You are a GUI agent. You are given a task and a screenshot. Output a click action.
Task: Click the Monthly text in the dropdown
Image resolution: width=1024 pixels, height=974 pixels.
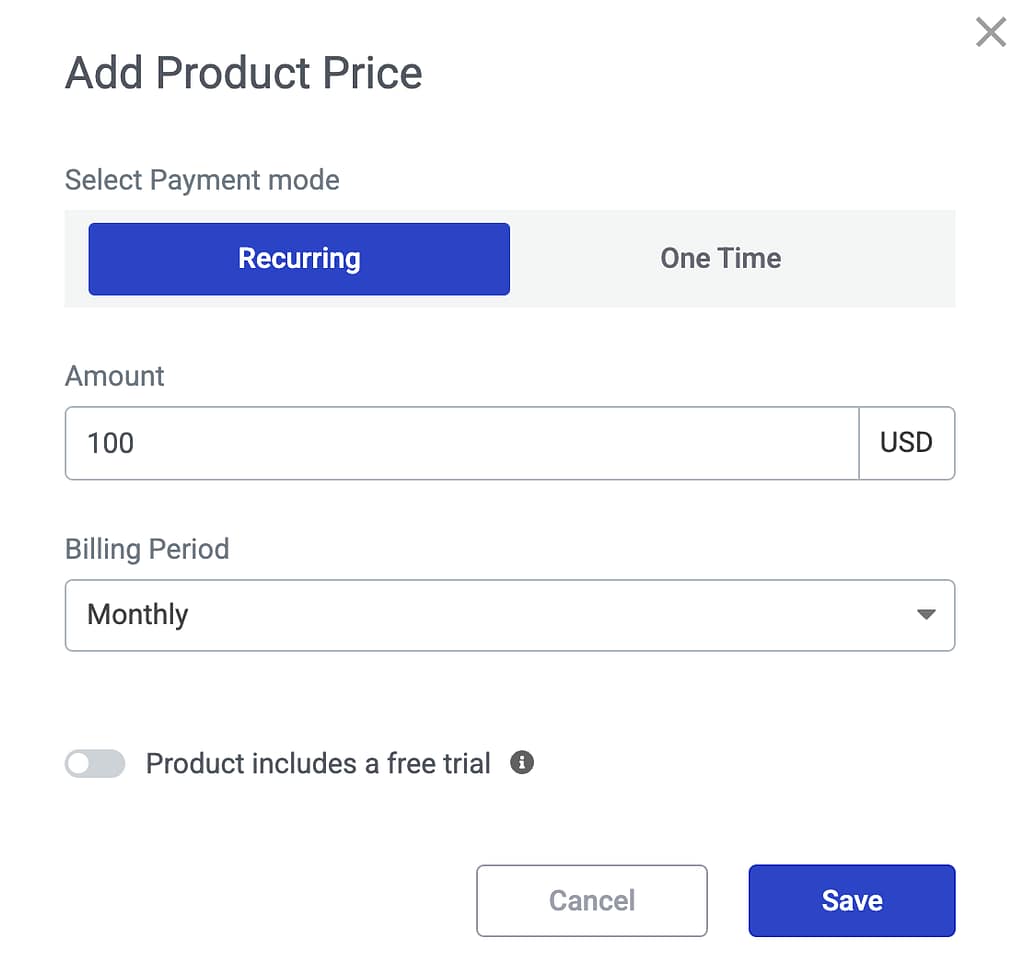click(x=138, y=614)
